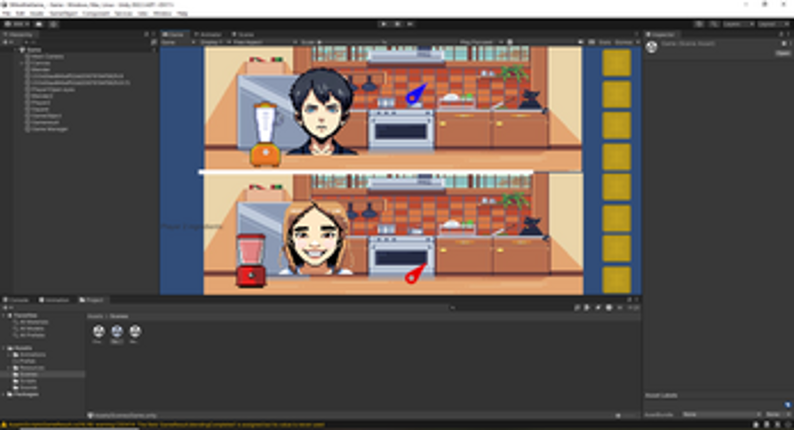Open the File menu
The width and height of the screenshot is (794, 430).
tap(7, 13)
